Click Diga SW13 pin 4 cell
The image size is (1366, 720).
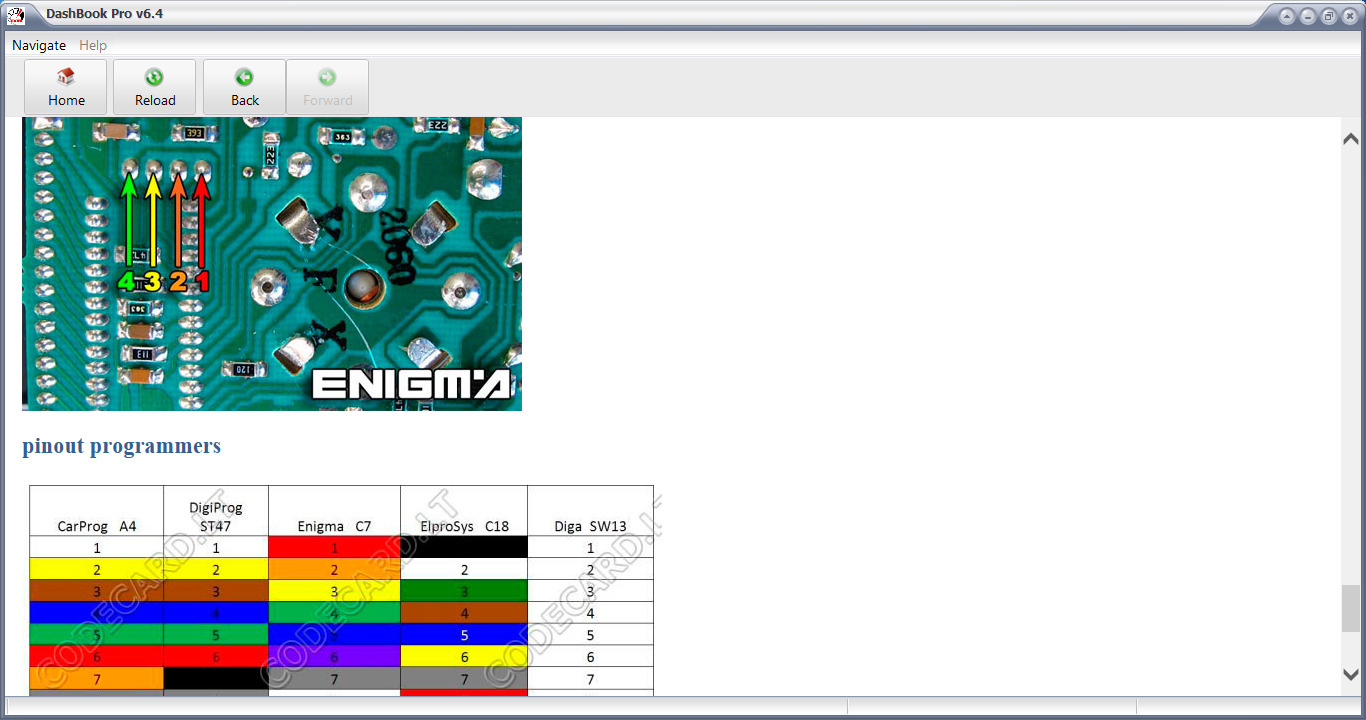[x=590, y=613]
